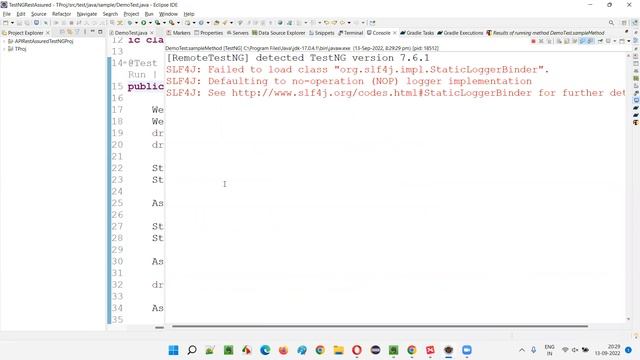Open the Project menu
Screen dimensions: 640x360
[x=131, y=14]
